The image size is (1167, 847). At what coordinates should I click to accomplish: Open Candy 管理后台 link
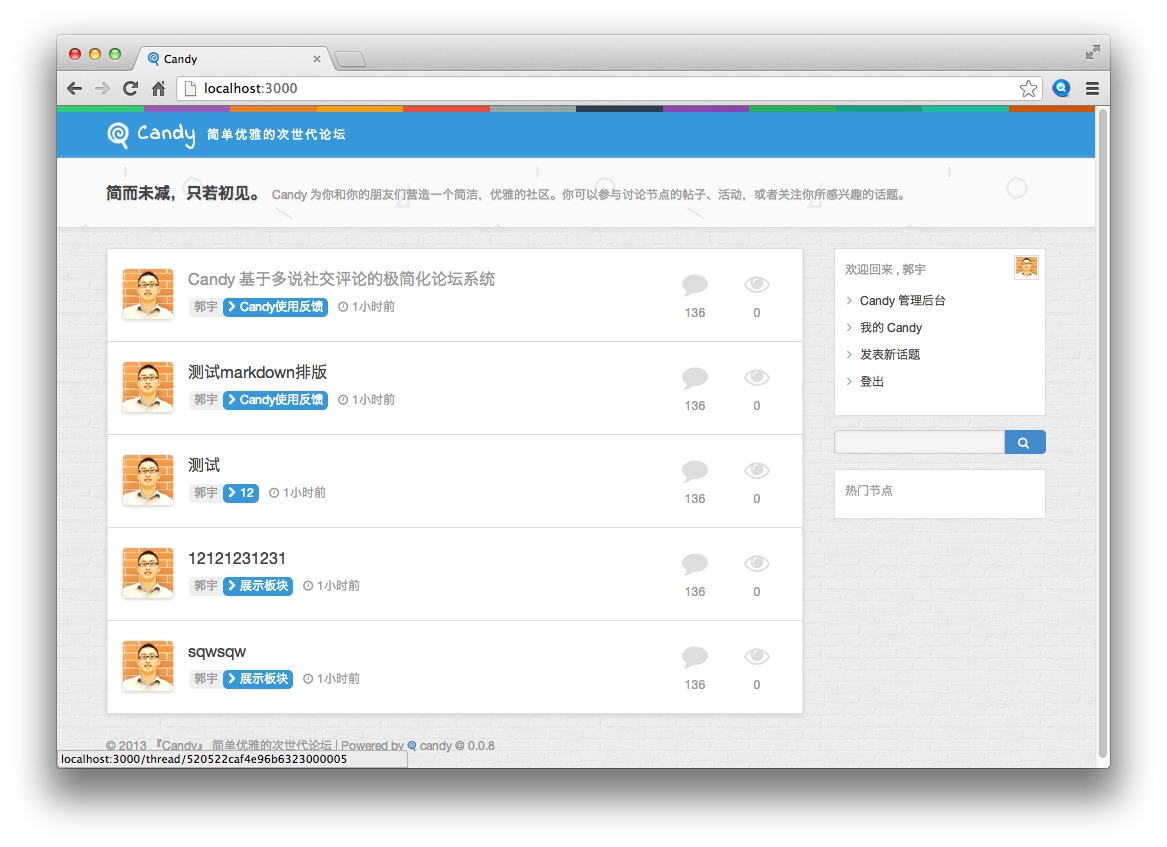click(902, 301)
